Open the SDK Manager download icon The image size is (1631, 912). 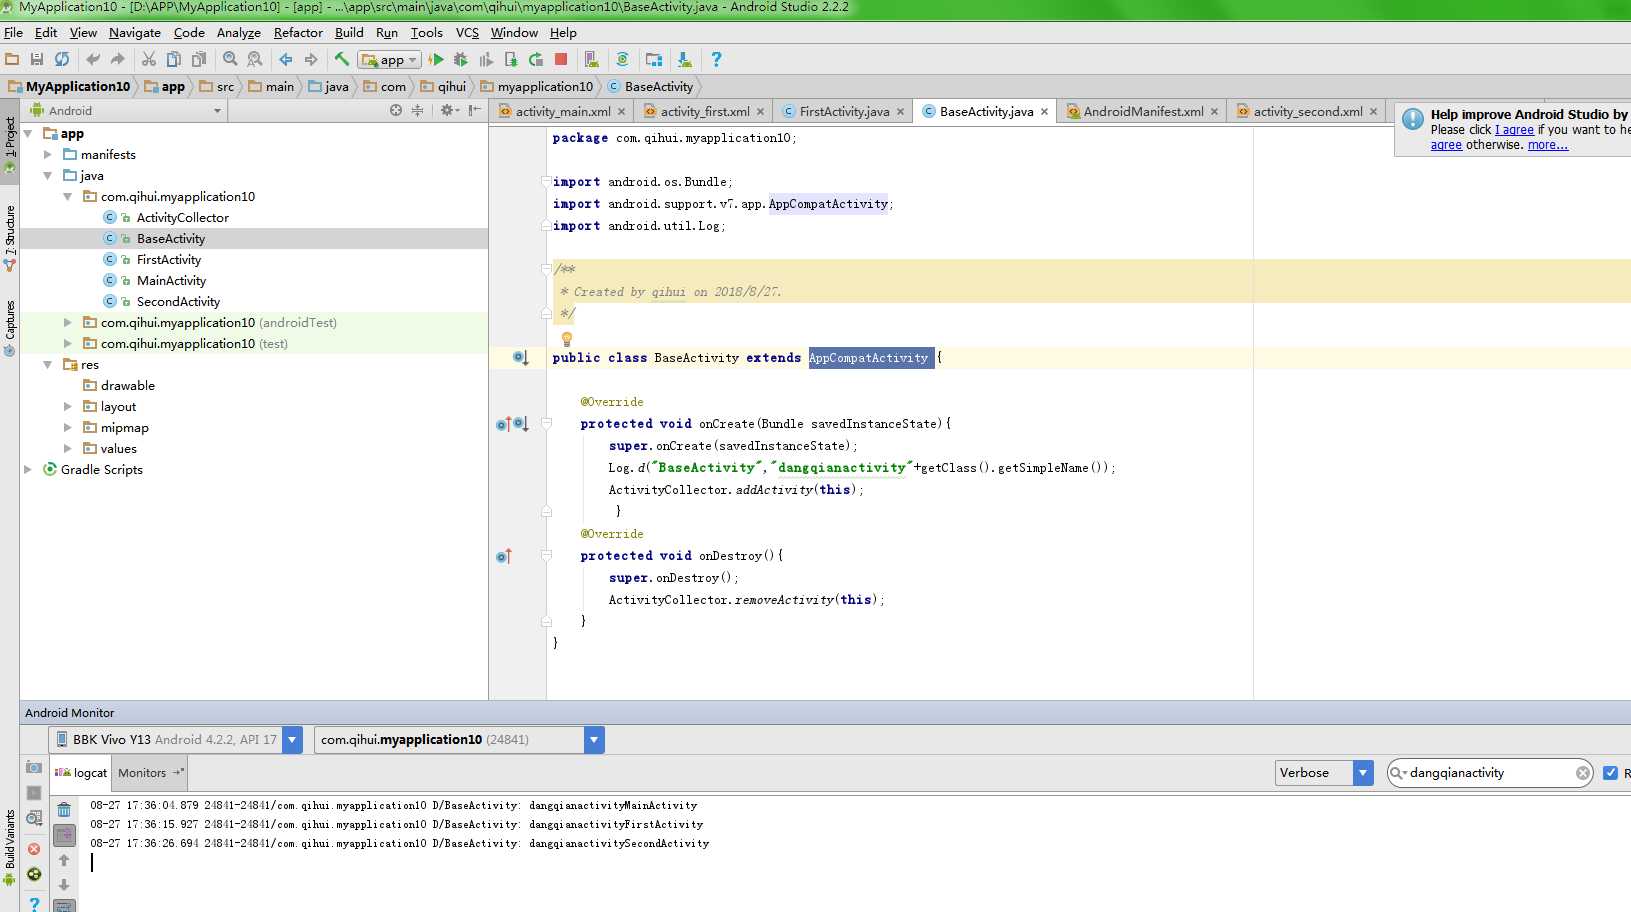click(x=684, y=60)
